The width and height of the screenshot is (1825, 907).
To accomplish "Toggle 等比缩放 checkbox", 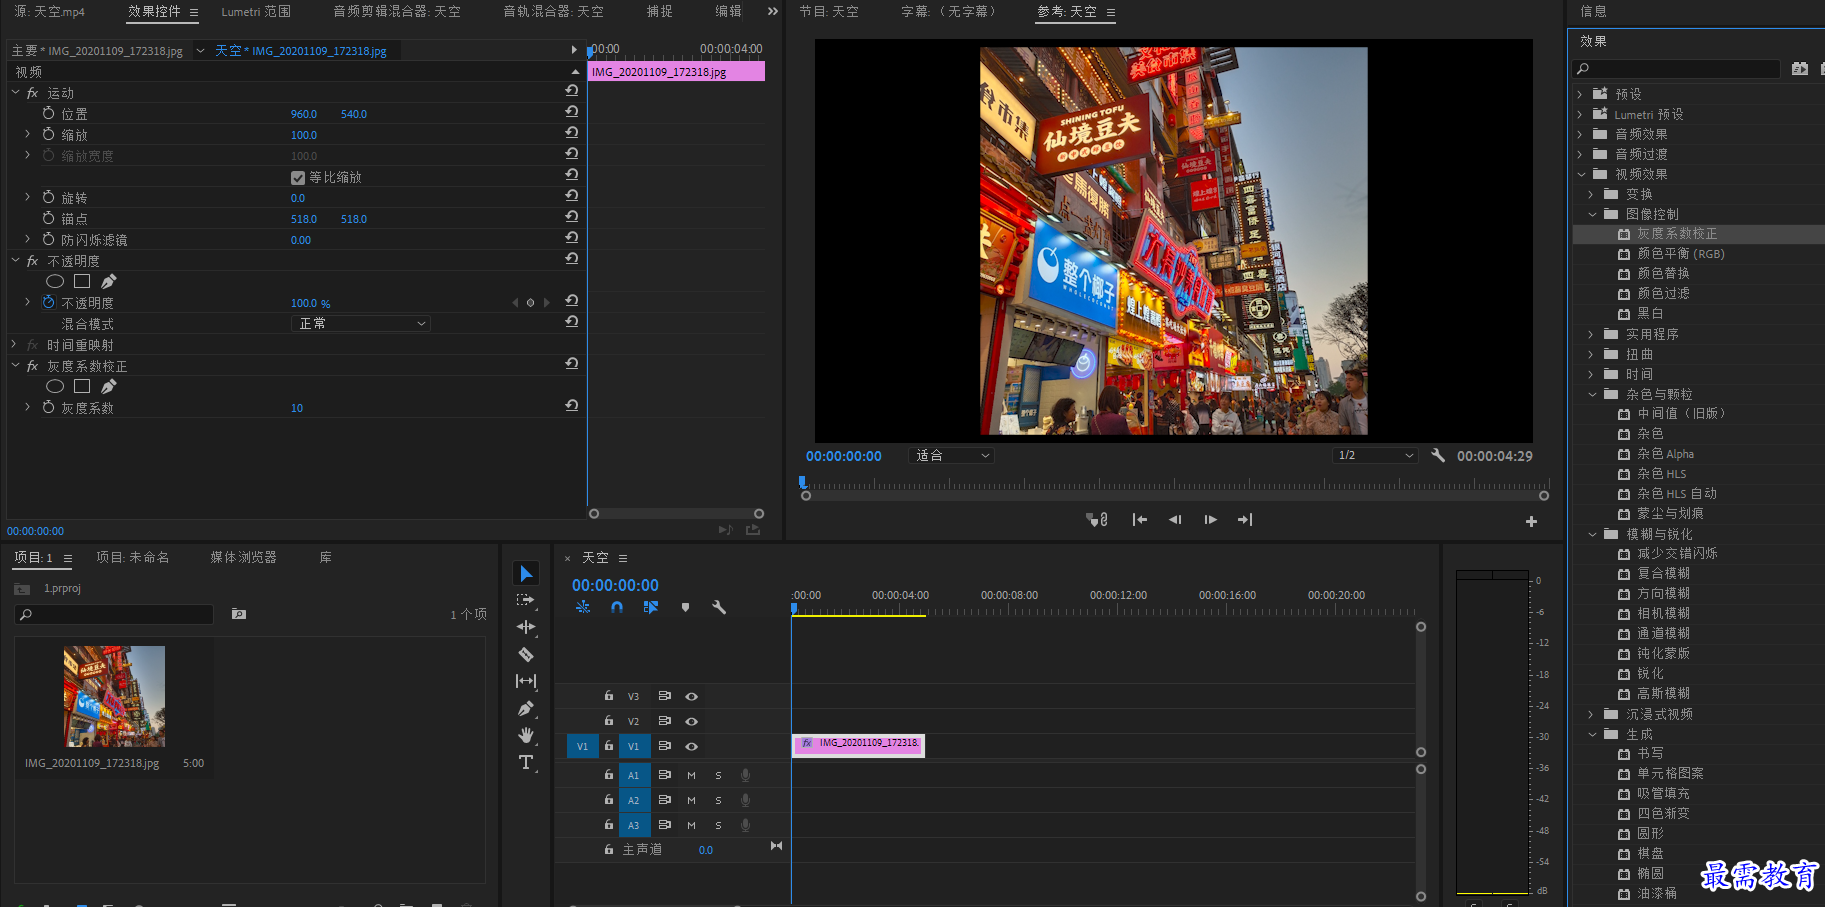I will 298,178.
